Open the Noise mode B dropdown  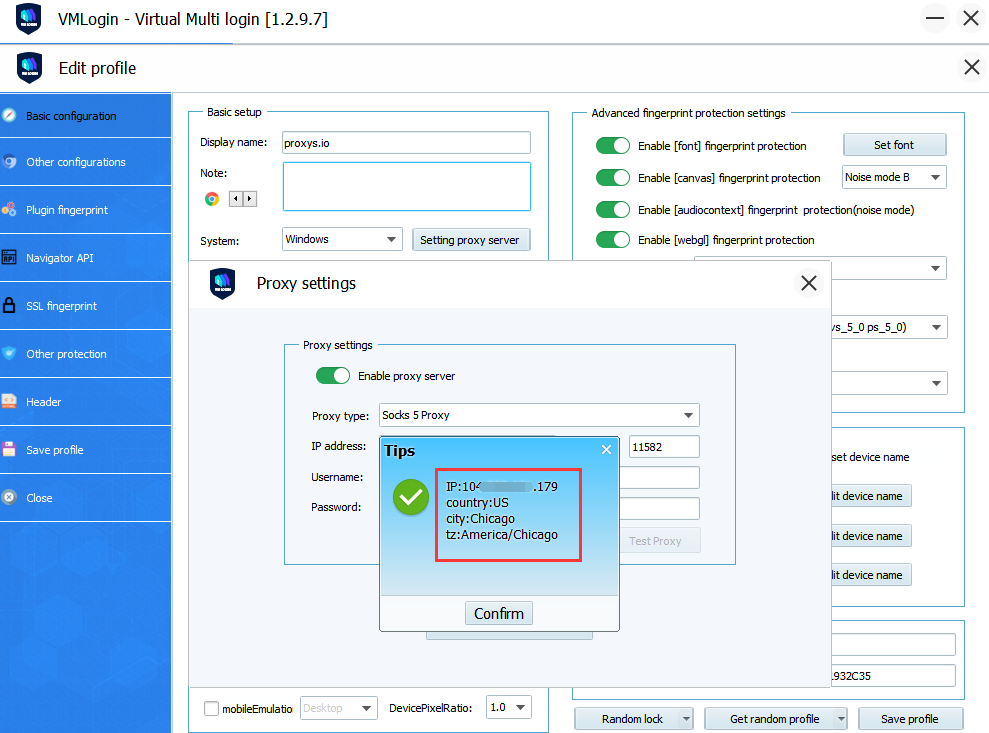pyautogui.click(x=894, y=178)
